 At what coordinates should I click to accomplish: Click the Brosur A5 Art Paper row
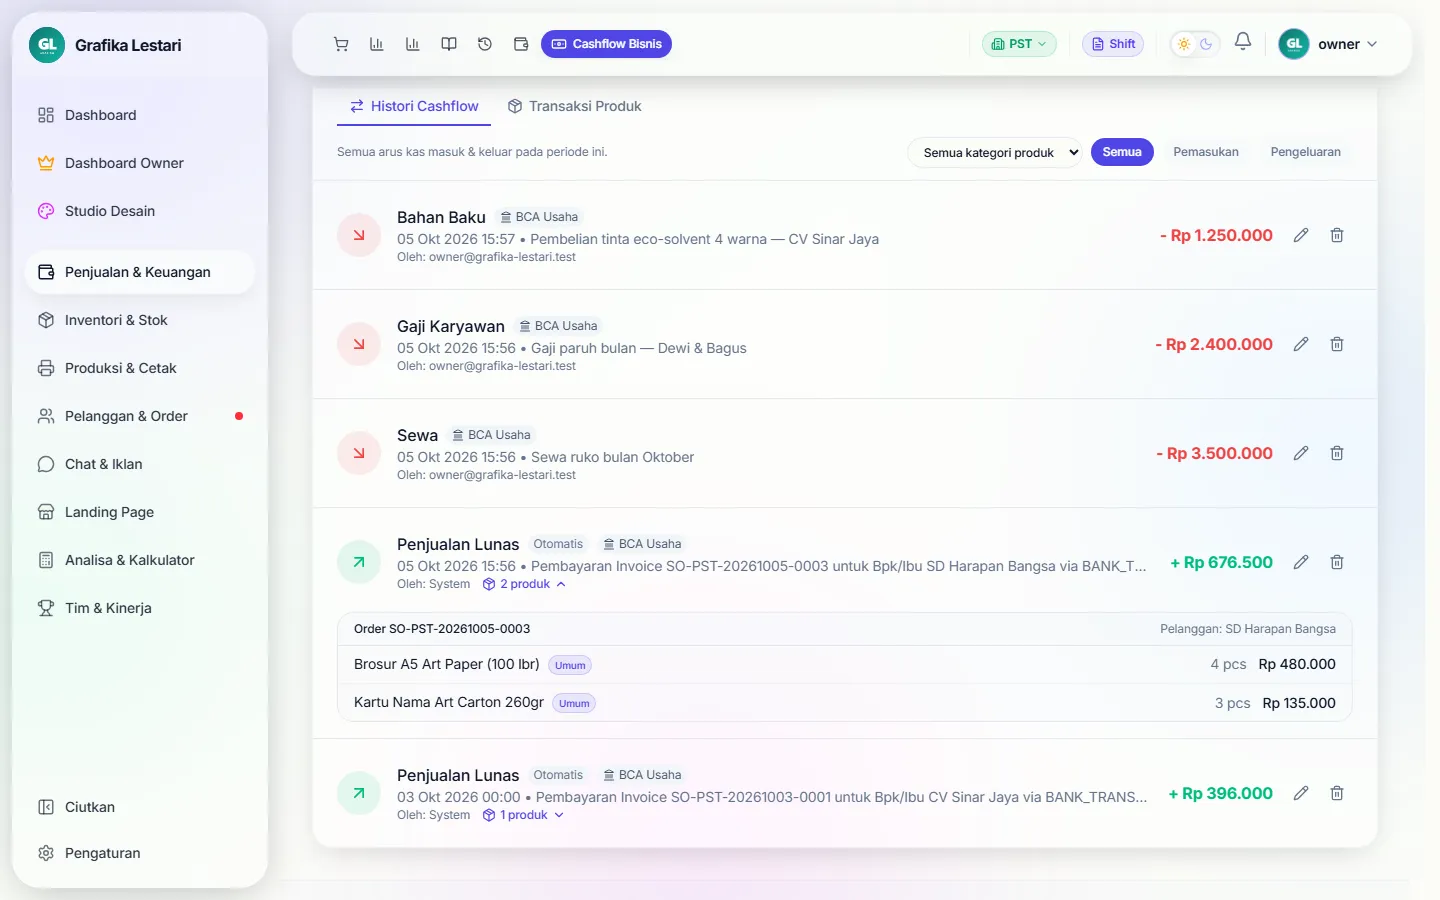(845, 665)
